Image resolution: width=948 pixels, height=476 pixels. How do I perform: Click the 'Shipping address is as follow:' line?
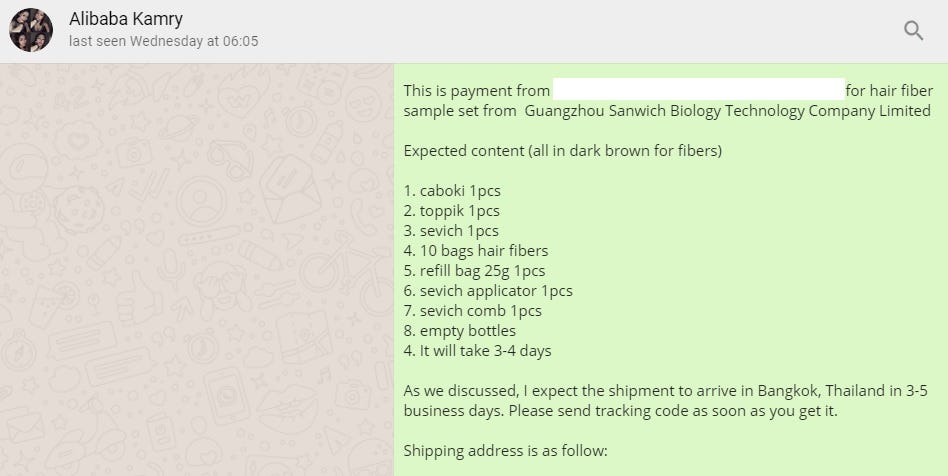505,451
